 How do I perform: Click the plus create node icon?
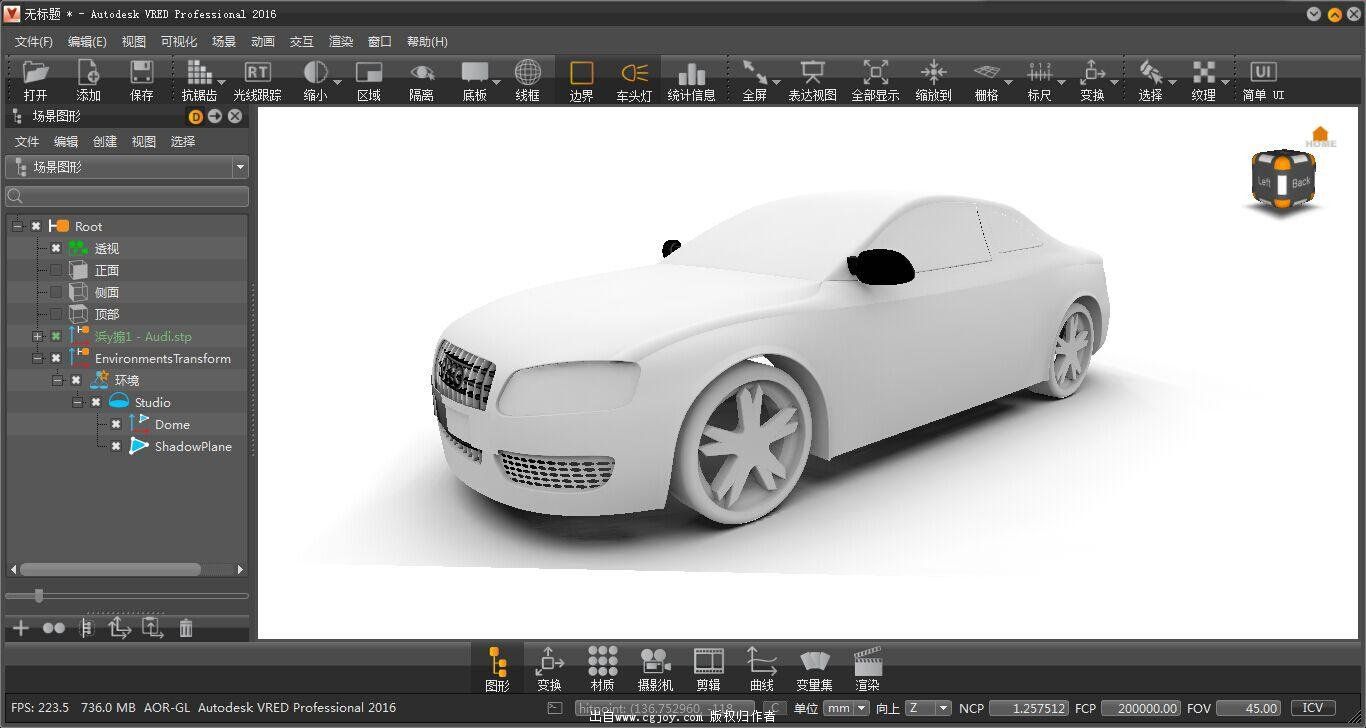coord(20,628)
